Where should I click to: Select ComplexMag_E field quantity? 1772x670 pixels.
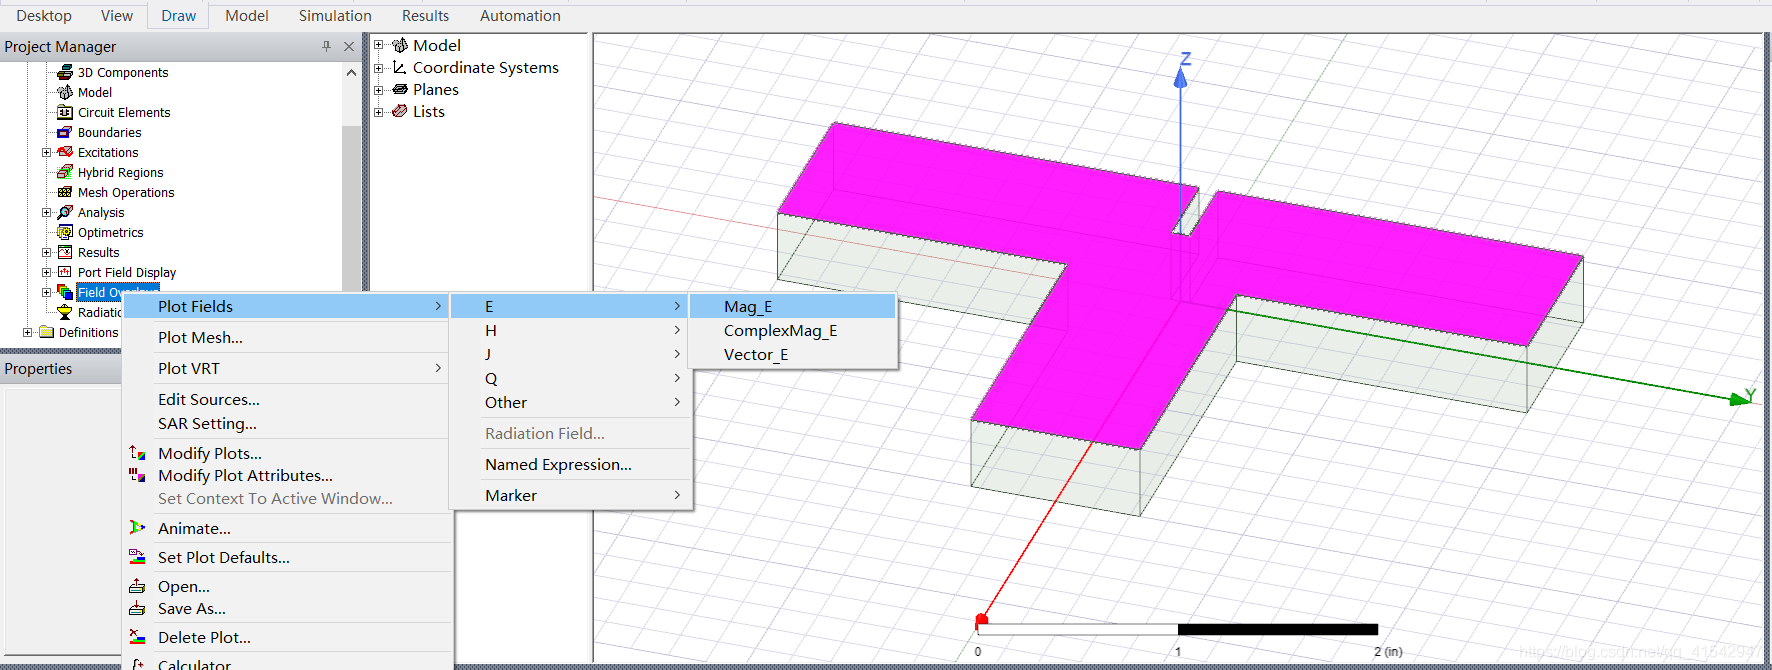point(793,330)
